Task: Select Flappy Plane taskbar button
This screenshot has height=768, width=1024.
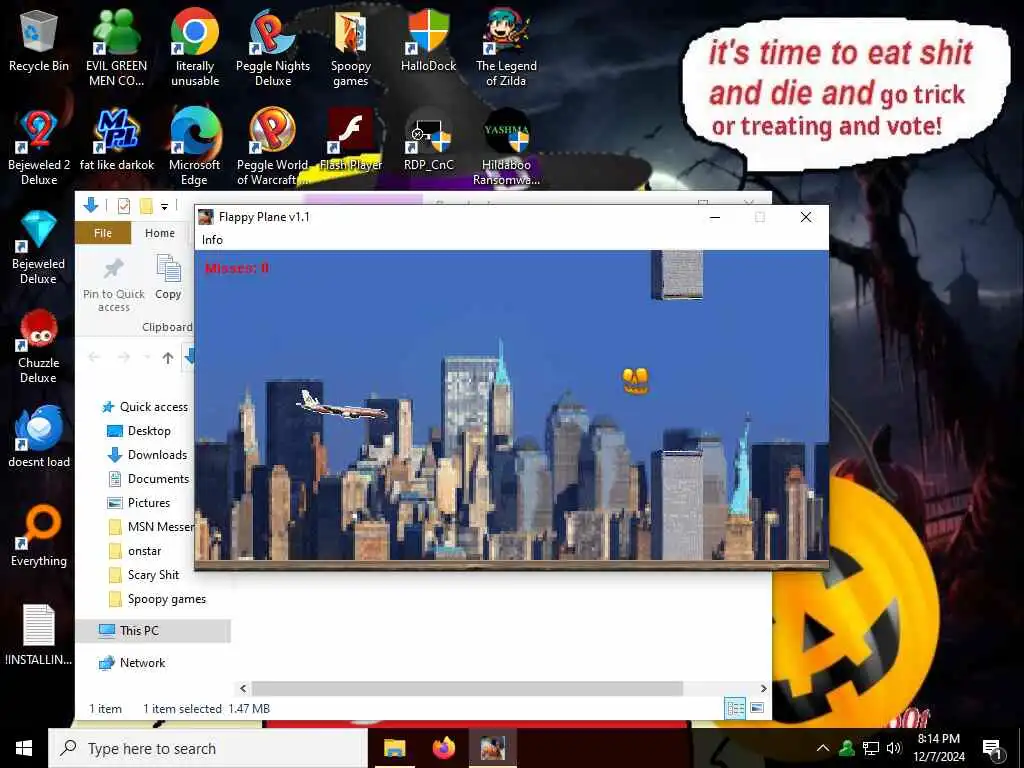Action: tap(493, 748)
